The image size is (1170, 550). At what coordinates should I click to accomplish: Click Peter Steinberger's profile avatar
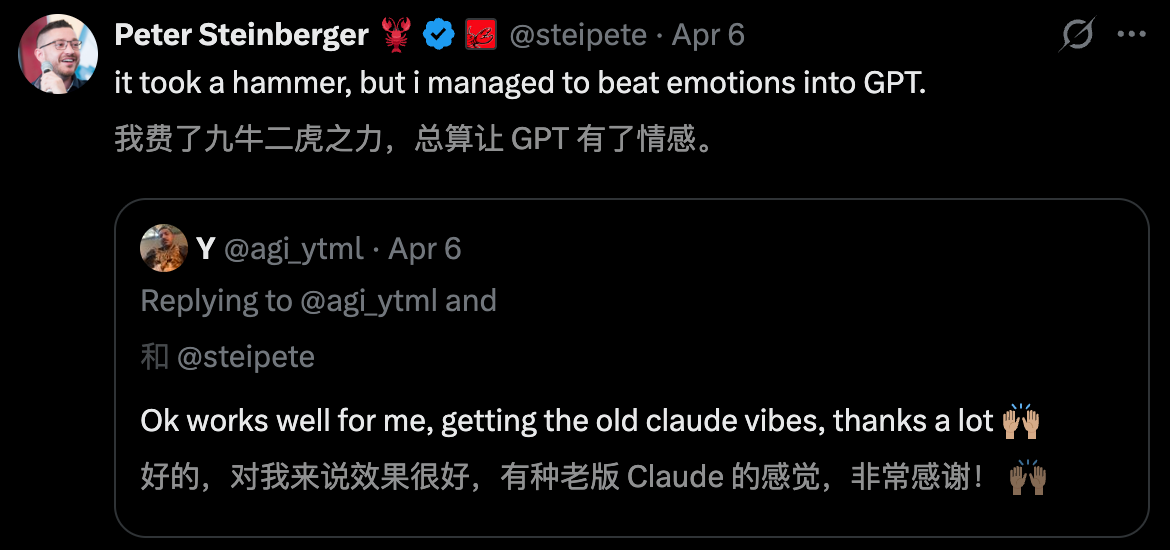[58, 54]
